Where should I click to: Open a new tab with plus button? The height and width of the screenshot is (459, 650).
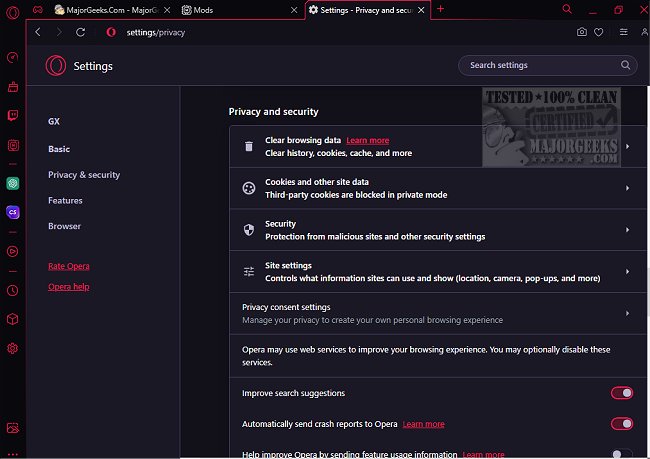tap(440, 9)
